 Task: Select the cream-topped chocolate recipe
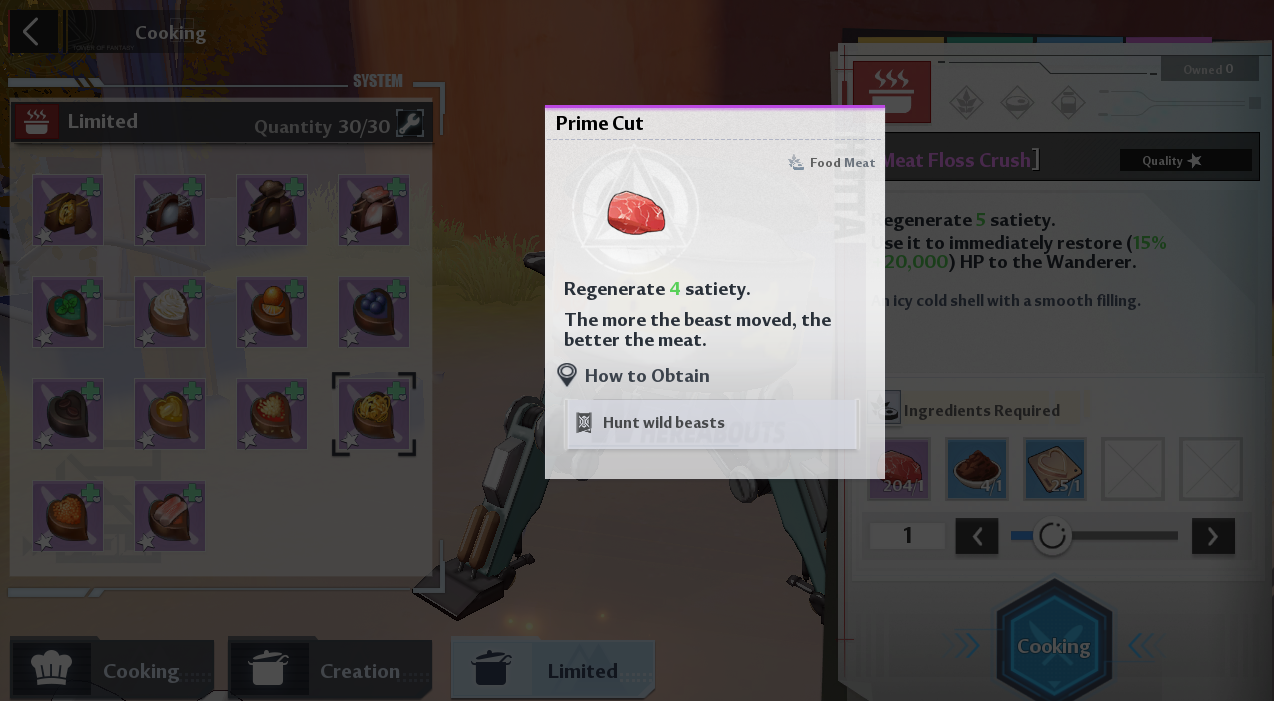click(x=170, y=312)
